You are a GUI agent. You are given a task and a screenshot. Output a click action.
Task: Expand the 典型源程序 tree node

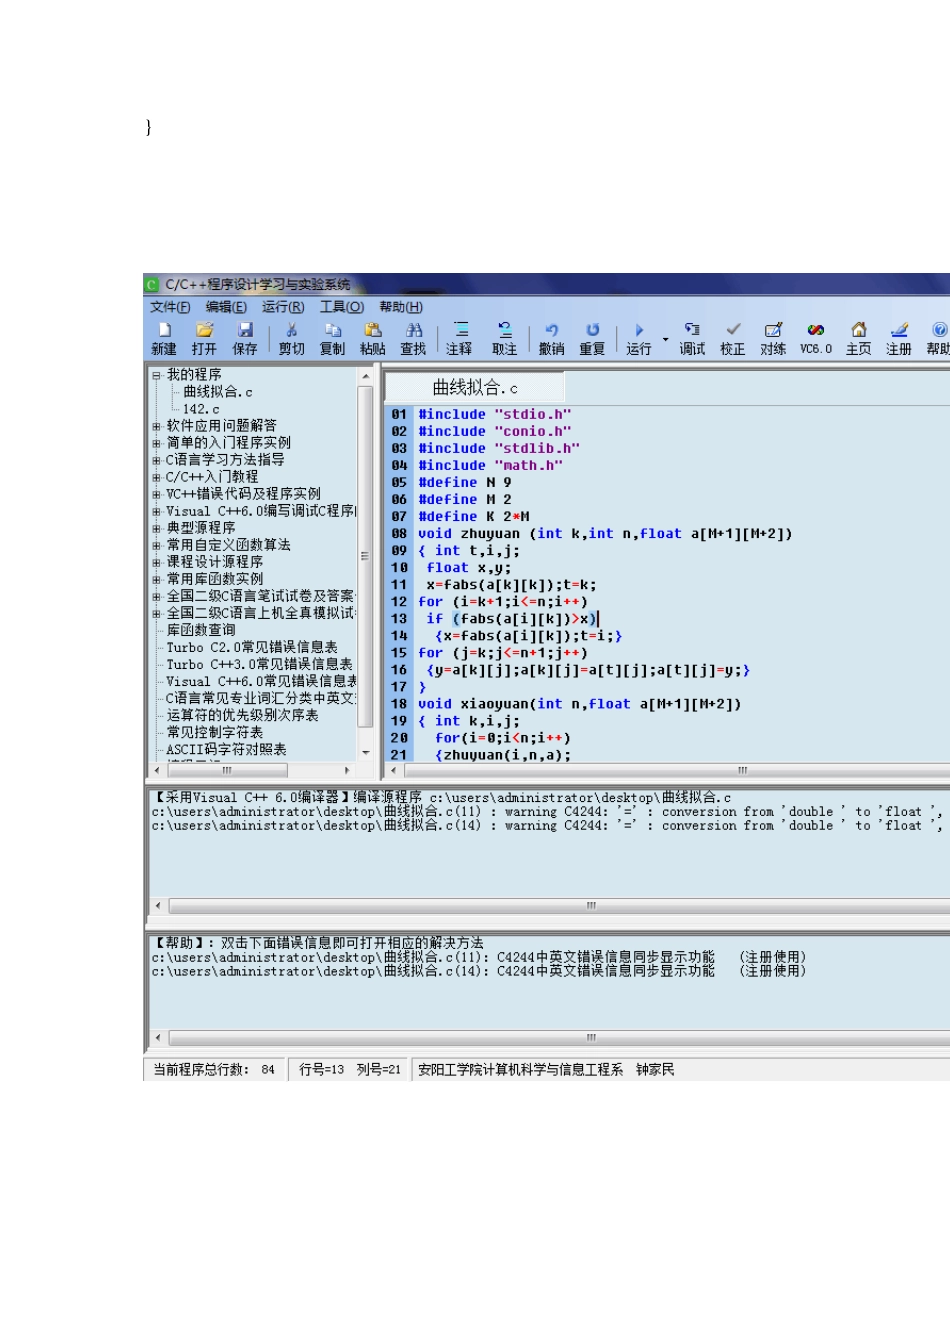pyautogui.click(x=156, y=528)
